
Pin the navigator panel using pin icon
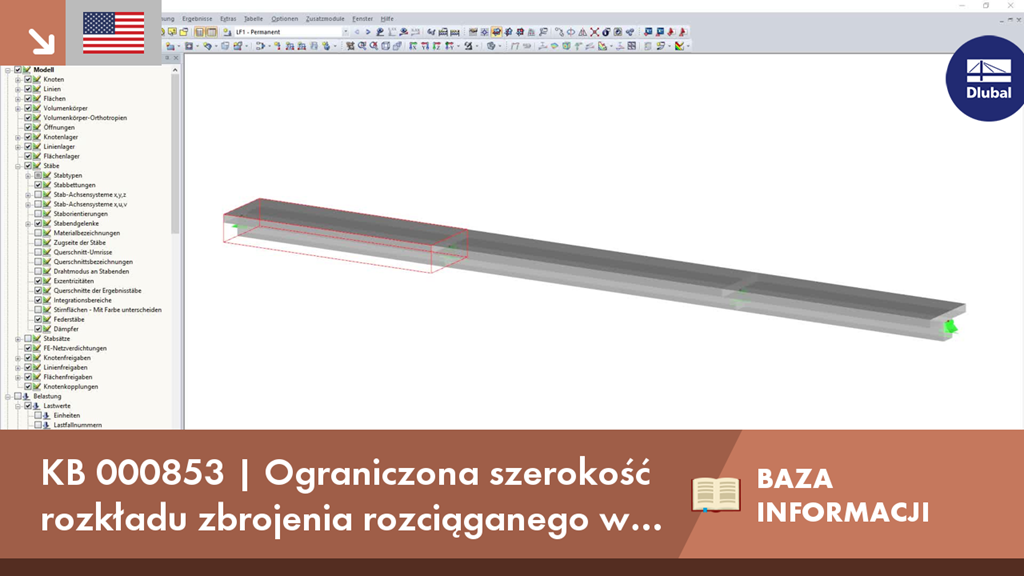point(167,57)
